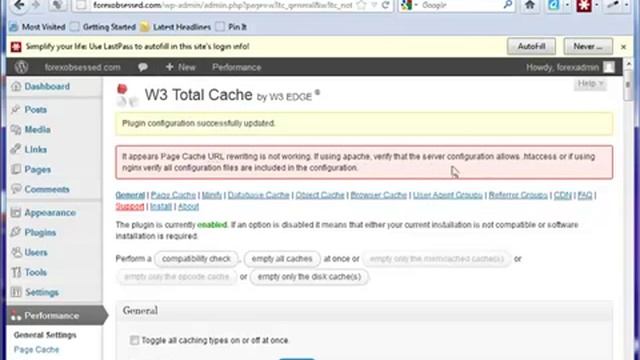Click the Object Cache tab link
This screenshot has width=640, height=360.
320,195
